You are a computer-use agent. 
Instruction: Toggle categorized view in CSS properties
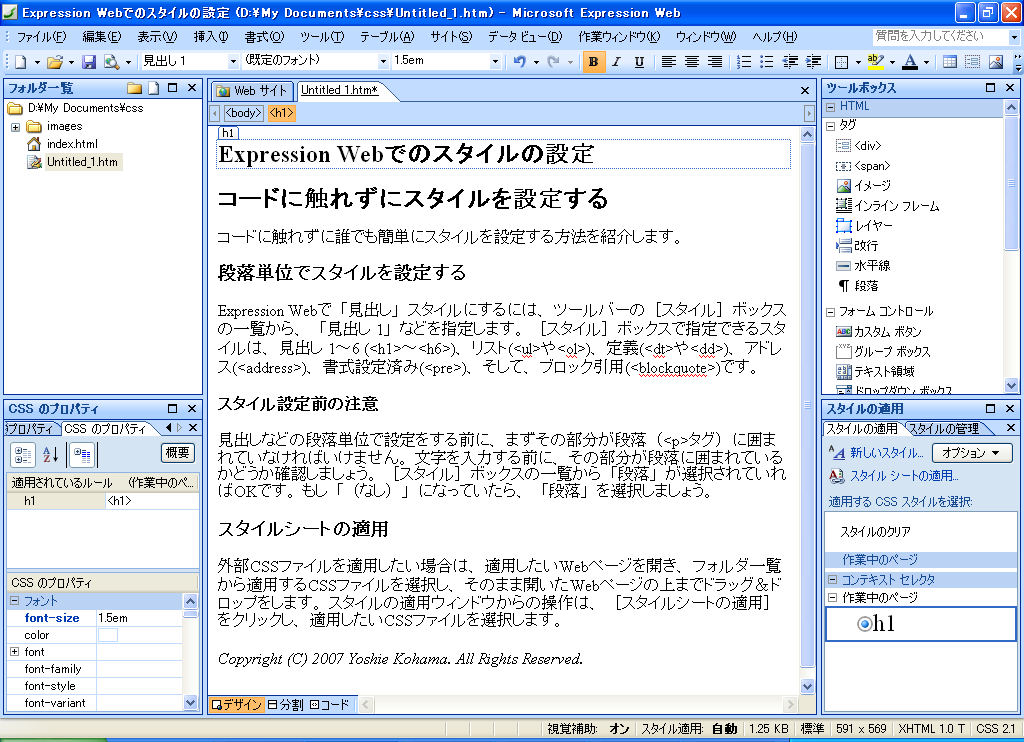[x=23, y=455]
